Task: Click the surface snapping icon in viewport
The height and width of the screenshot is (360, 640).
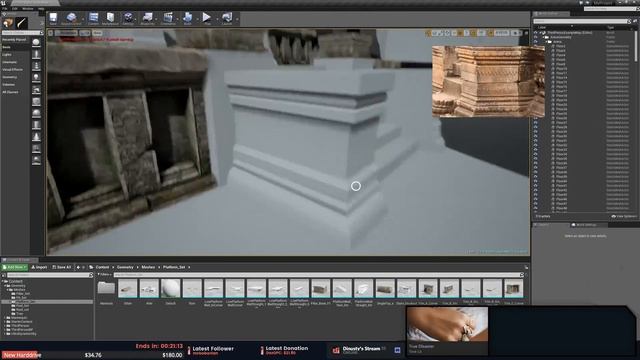Action: click(x=454, y=33)
